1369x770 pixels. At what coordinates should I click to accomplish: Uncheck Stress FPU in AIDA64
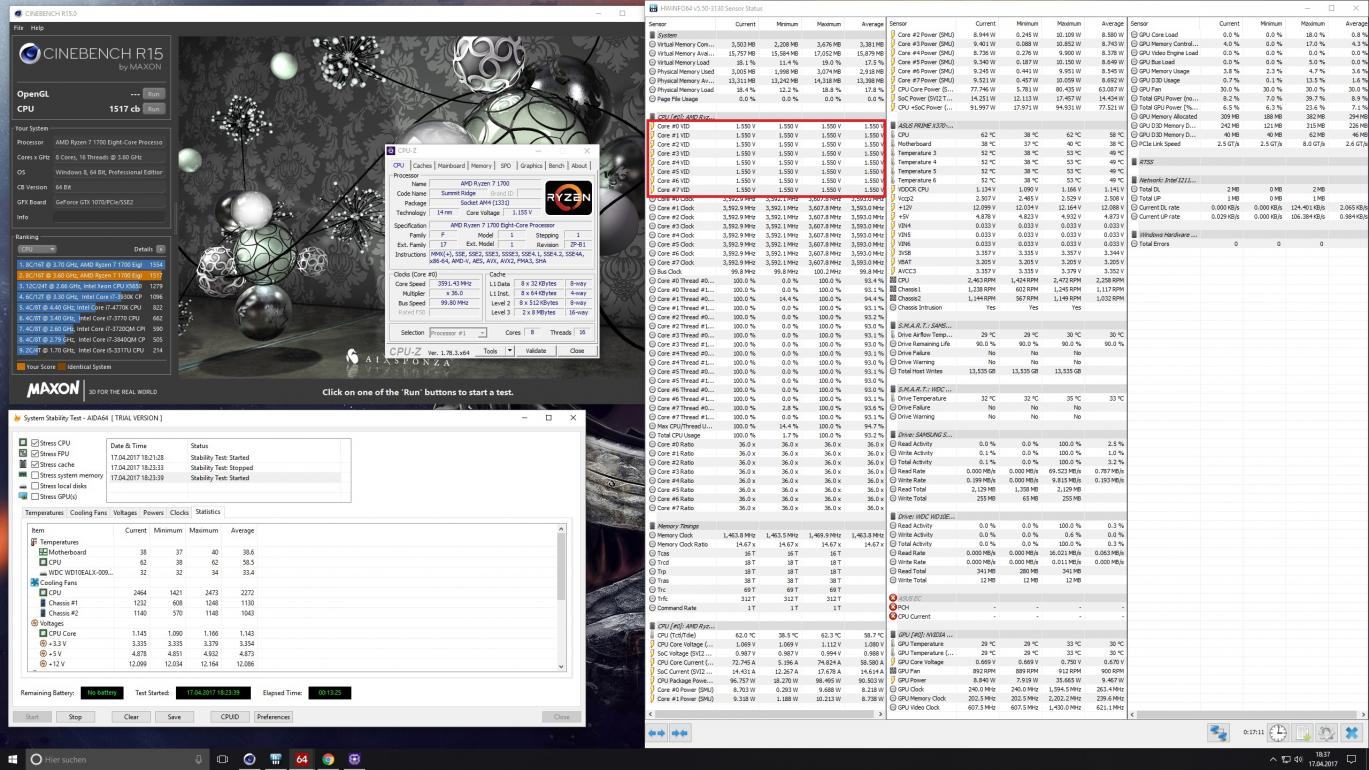[x=37, y=454]
